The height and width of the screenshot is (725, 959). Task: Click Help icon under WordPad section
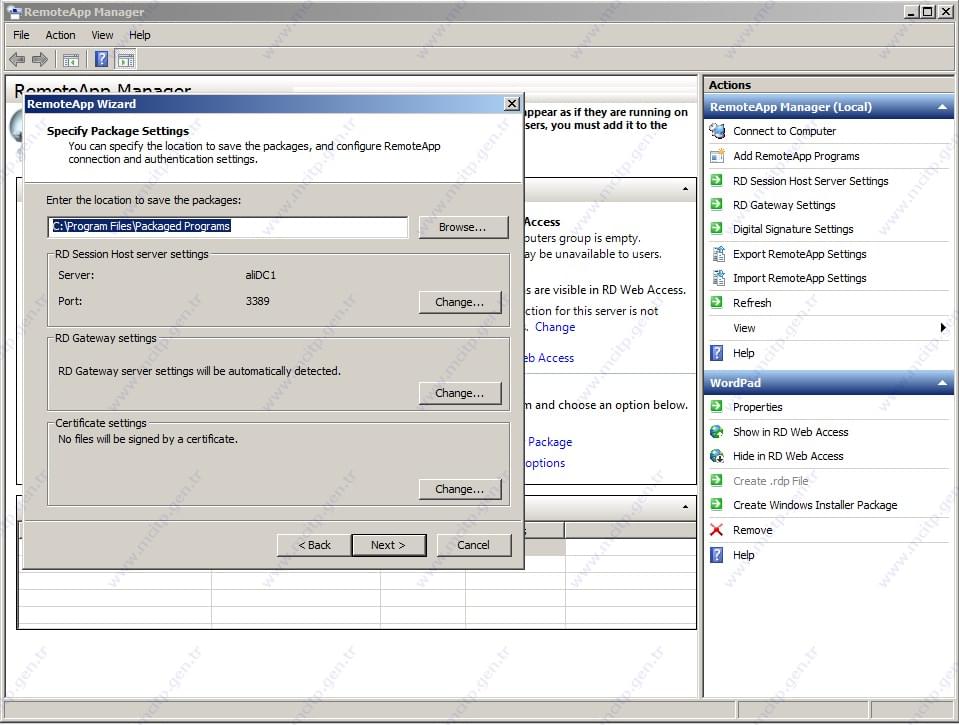point(717,555)
